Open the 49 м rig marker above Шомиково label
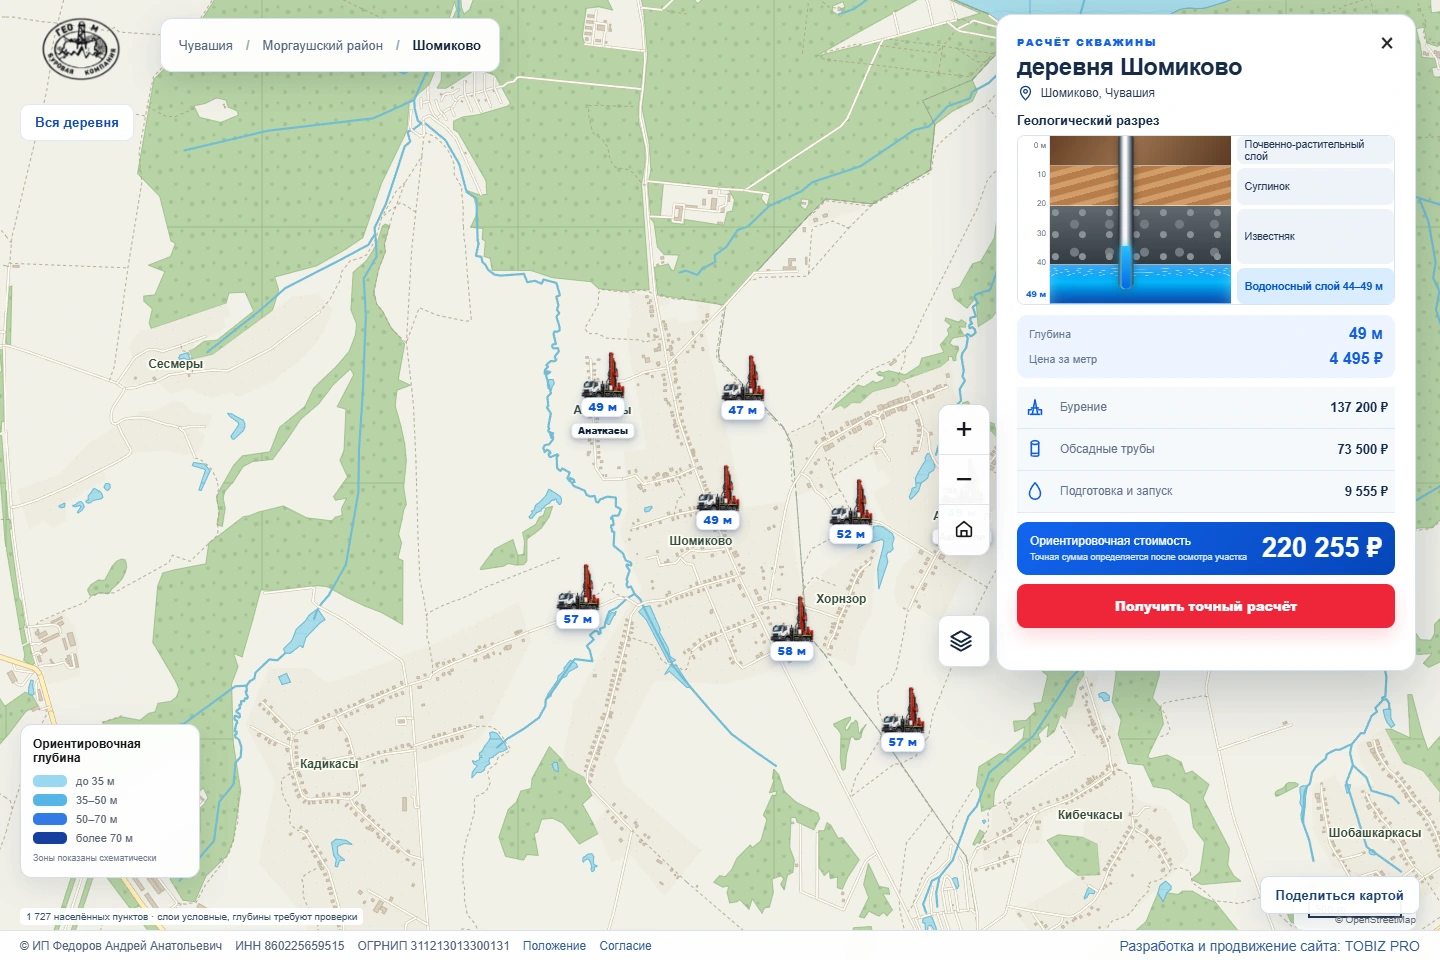This screenshot has width=1440, height=960. (718, 498)
